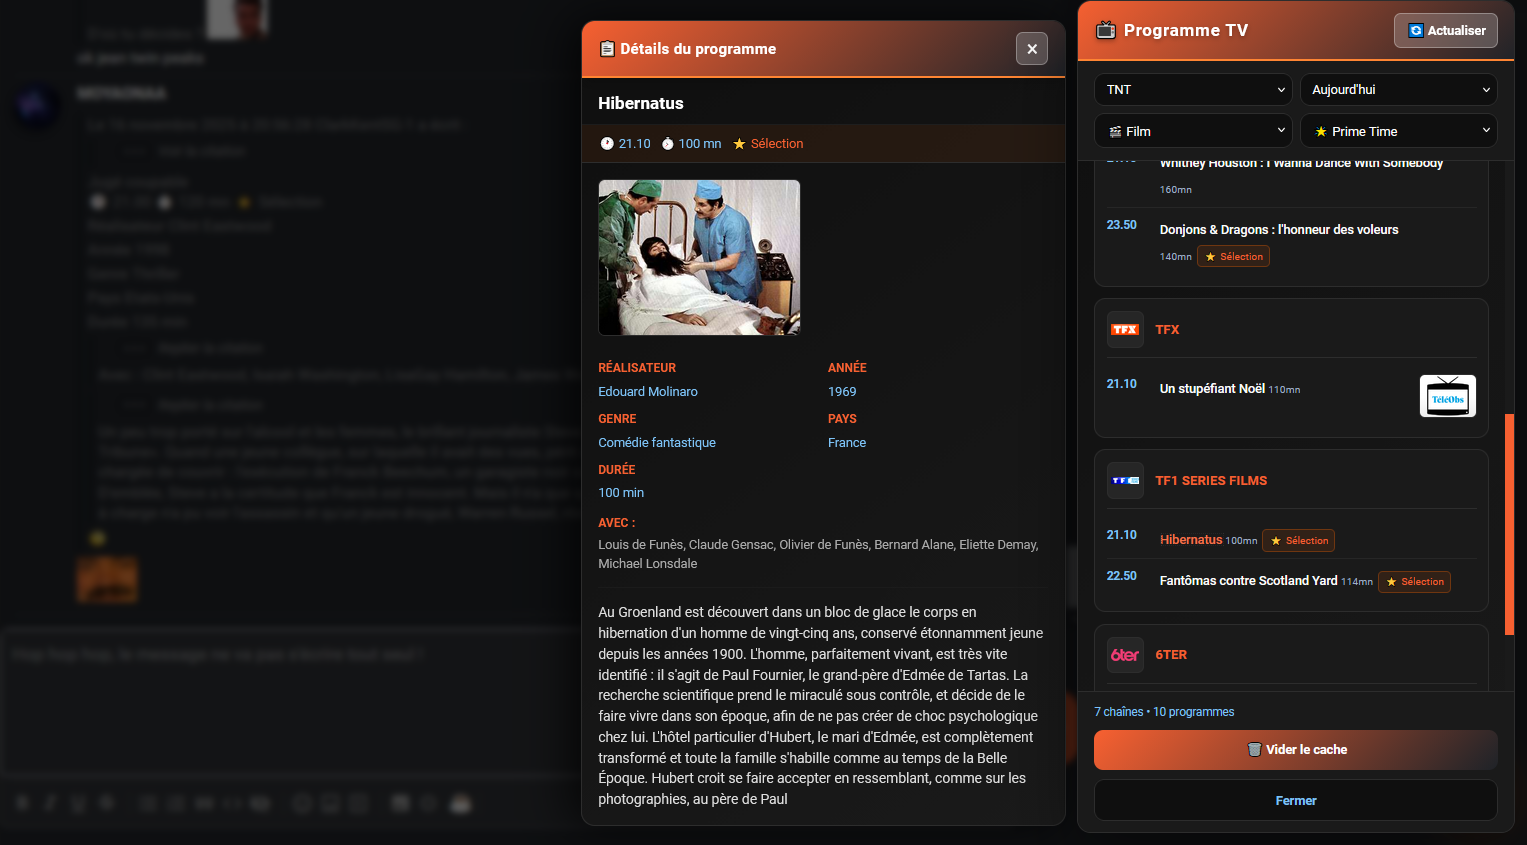Viewport: 1527px width, 845px height.
Task: Select Un stupéfiant Noël on TFX
Action: pos(1211,389)
